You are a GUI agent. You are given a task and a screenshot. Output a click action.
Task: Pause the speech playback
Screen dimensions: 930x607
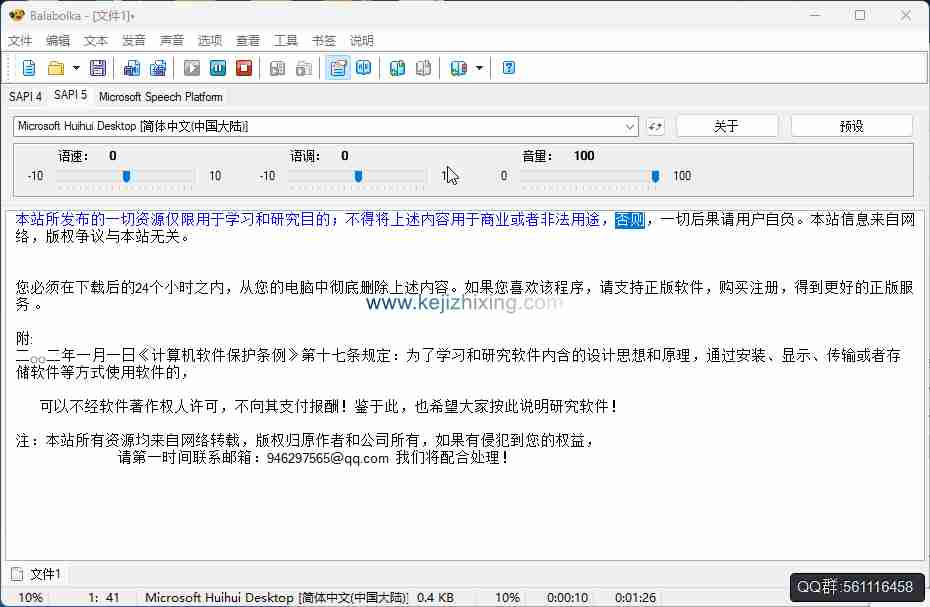coord(218,68)
